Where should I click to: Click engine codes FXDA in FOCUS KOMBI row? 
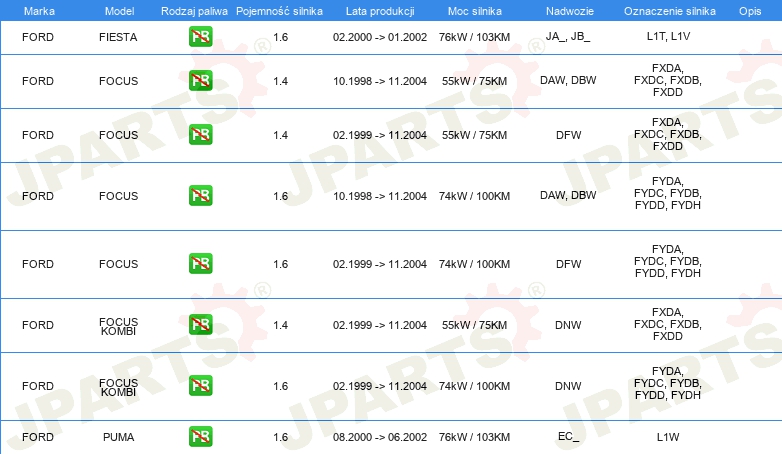pos(668,324)
